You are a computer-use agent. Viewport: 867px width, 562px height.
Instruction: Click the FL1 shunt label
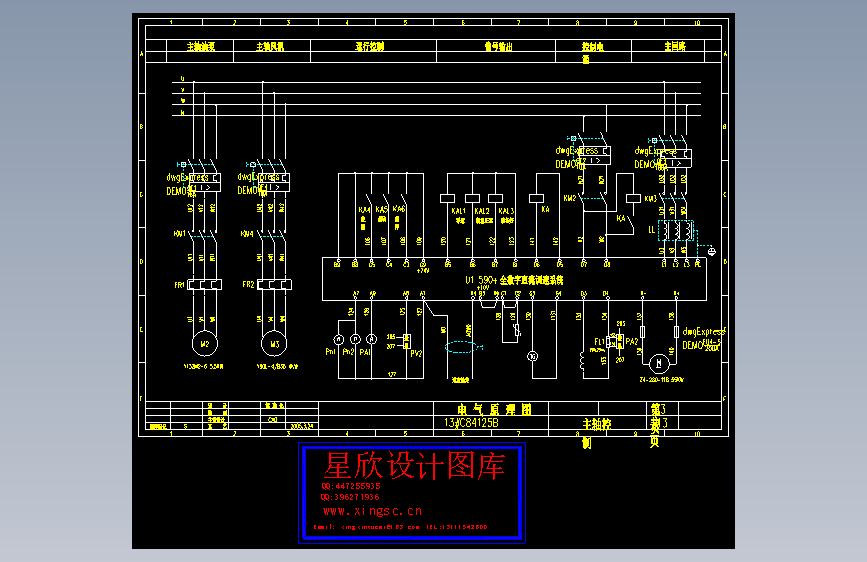tap(599, 342)
